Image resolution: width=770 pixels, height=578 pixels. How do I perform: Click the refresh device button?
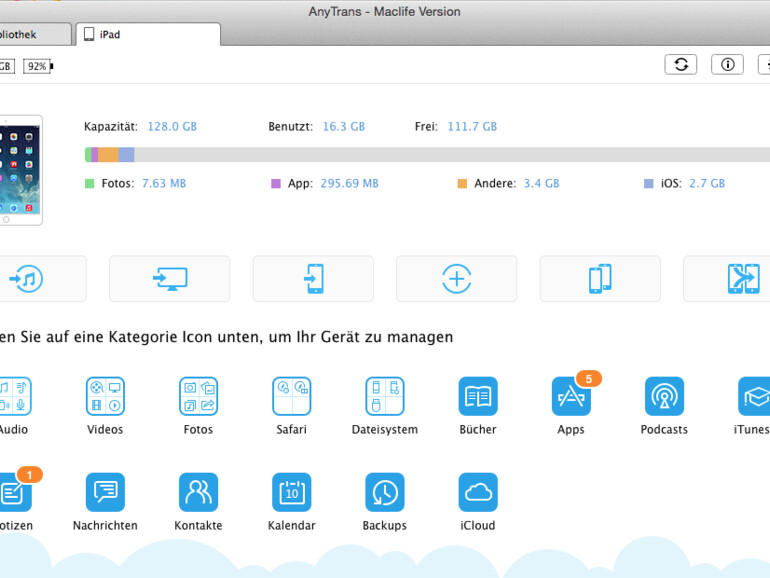click(681, 64)
